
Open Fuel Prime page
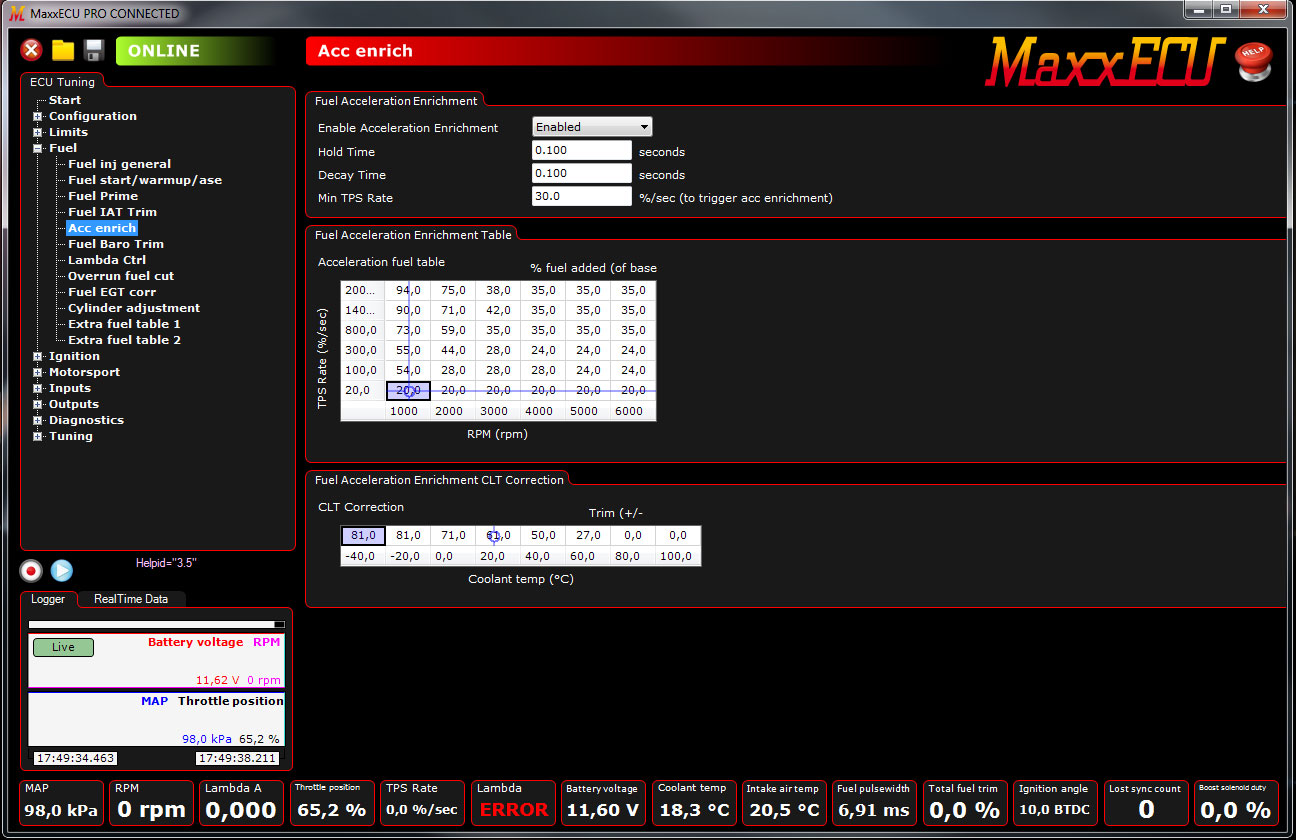[x=103, y=196]
